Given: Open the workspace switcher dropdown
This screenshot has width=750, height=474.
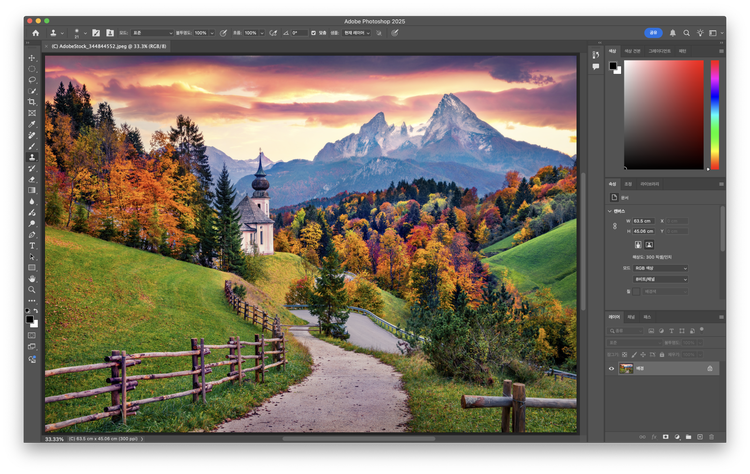Looking at the screenshot, I should [716, 33].
